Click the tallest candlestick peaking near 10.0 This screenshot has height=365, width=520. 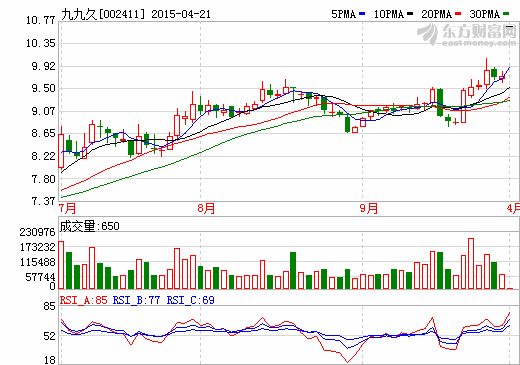click(x=487, y=73)
